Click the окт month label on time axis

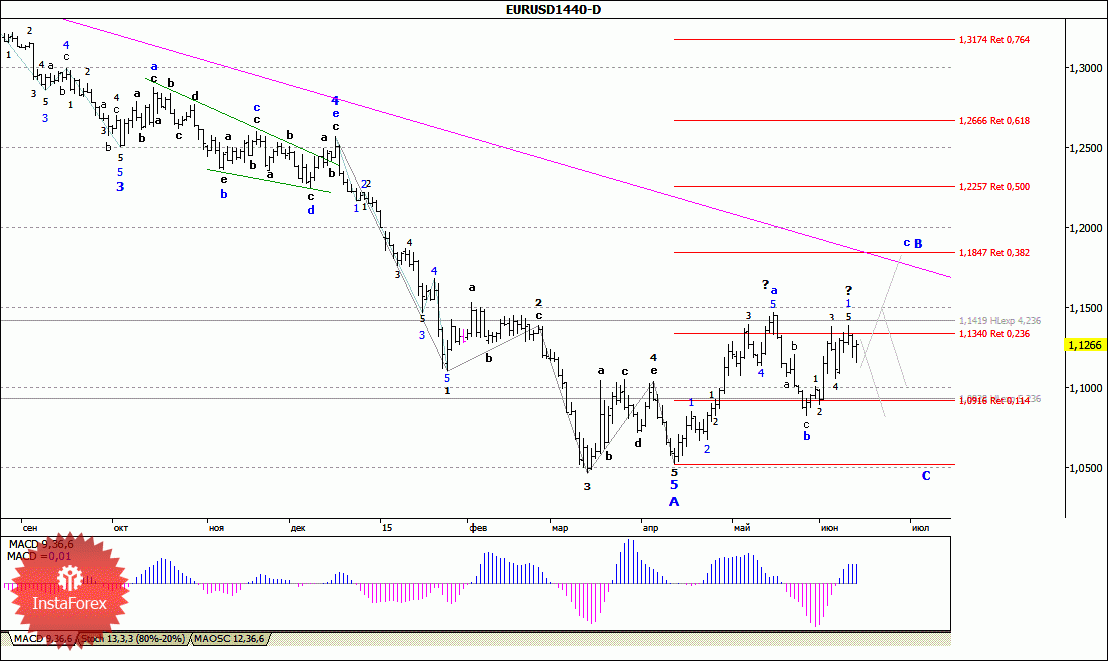tap(120, 528)
